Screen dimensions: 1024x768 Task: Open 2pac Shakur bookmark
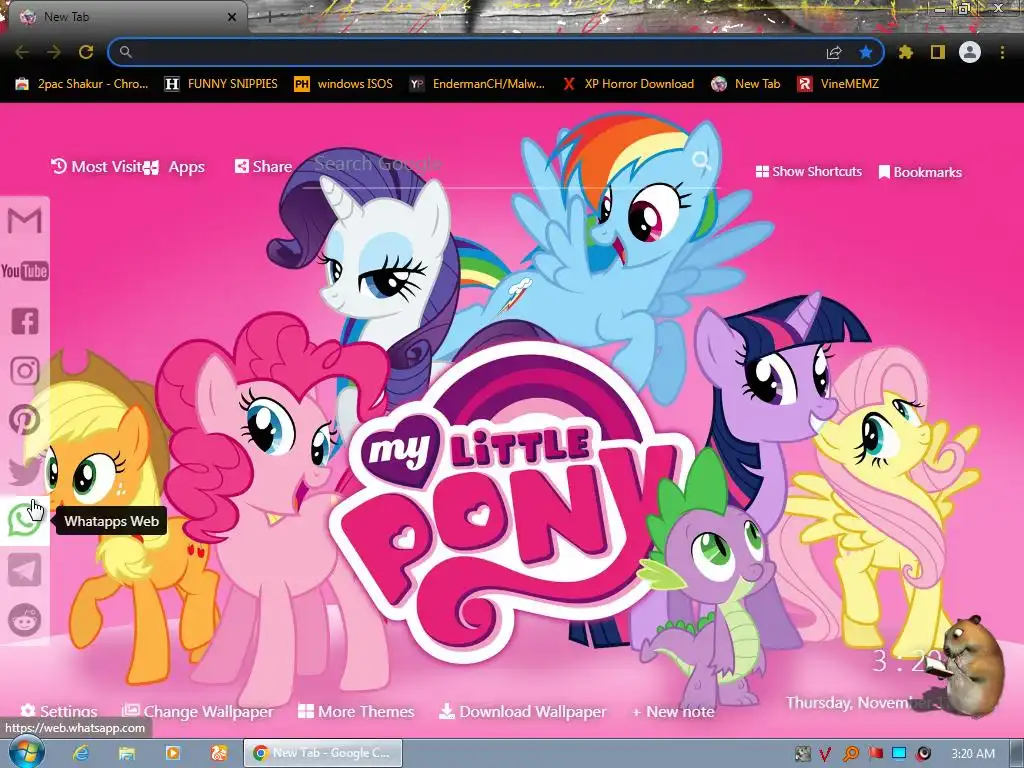(x=82, y=84)
